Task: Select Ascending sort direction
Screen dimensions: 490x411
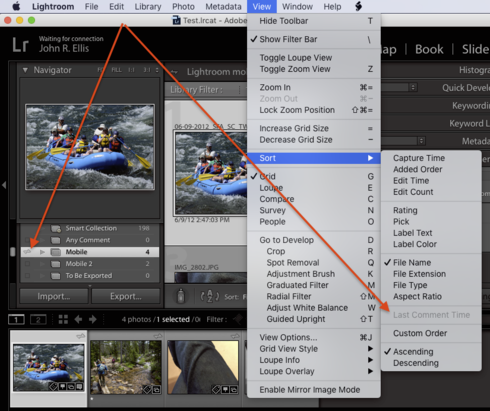Action: click(x=431, y=352)
